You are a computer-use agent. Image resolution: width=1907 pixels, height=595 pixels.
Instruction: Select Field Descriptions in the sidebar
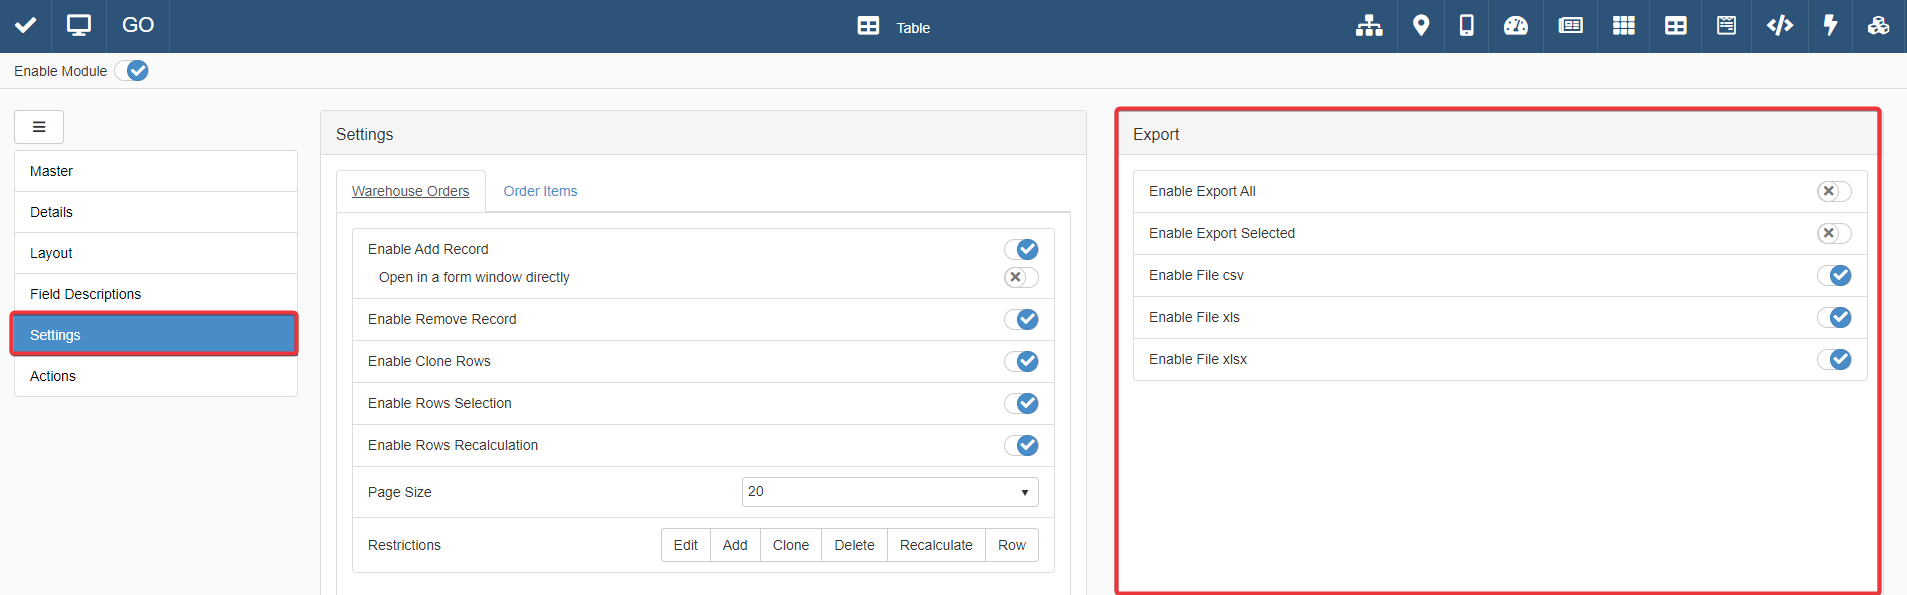tap(86, 294)
